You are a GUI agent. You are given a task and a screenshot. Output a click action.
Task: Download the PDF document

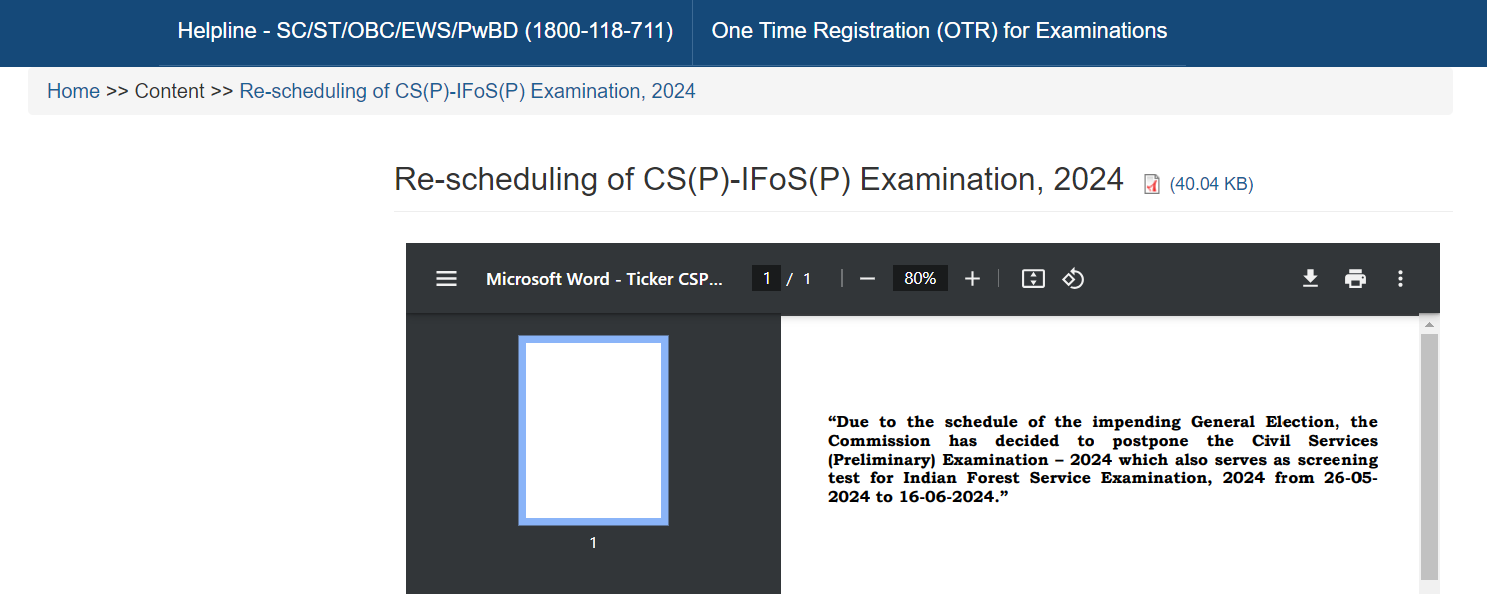tap(1310, 279)
